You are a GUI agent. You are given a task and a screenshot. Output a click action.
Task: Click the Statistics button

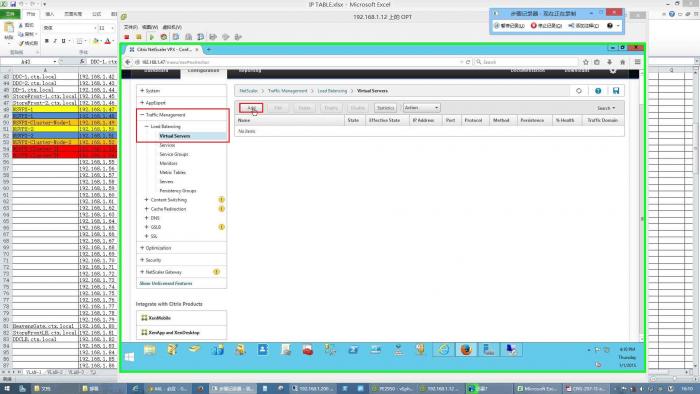[x=385, y=108]
